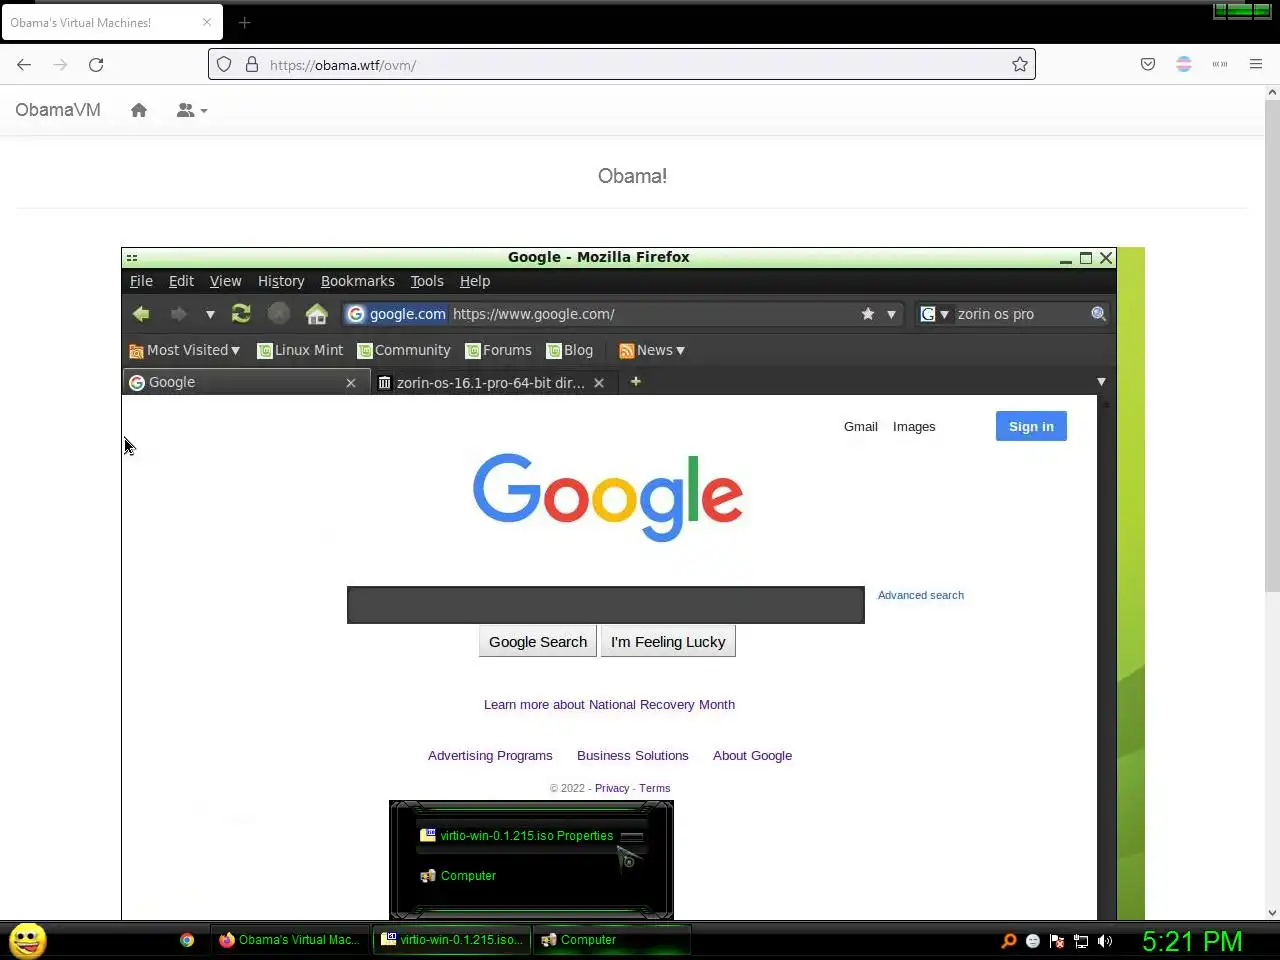The width and height of the screenshot is (1280, 960).
Task: Open the Edit menu
Action: pos(181,281)
